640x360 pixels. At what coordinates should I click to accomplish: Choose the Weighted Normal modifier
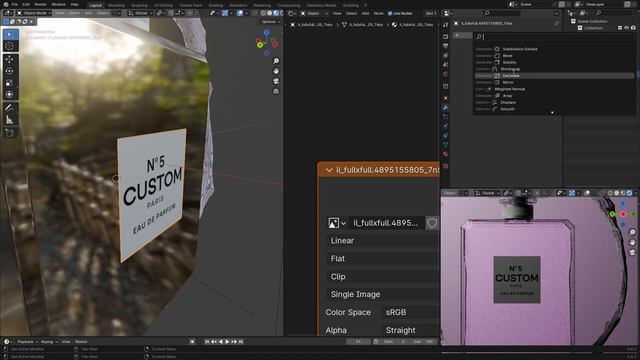pyautogui.click(x=510, y=89)
